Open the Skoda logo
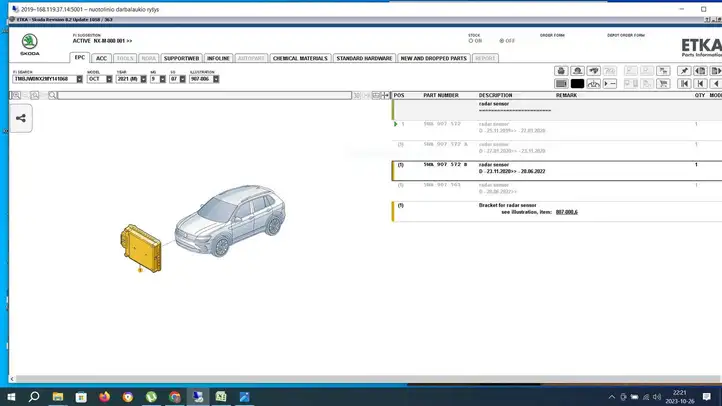Screen dimensions: 722x406 (29, 44)
